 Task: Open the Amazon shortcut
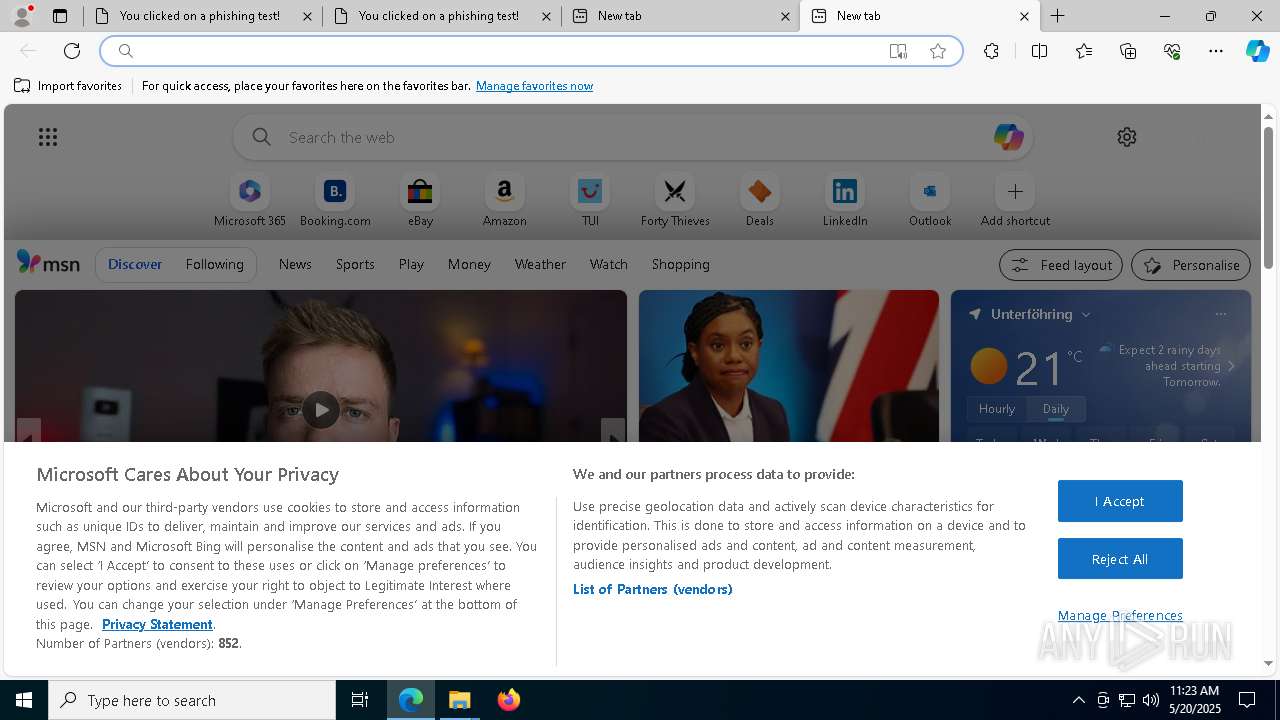pyautogui.click(x=504, y=201)
